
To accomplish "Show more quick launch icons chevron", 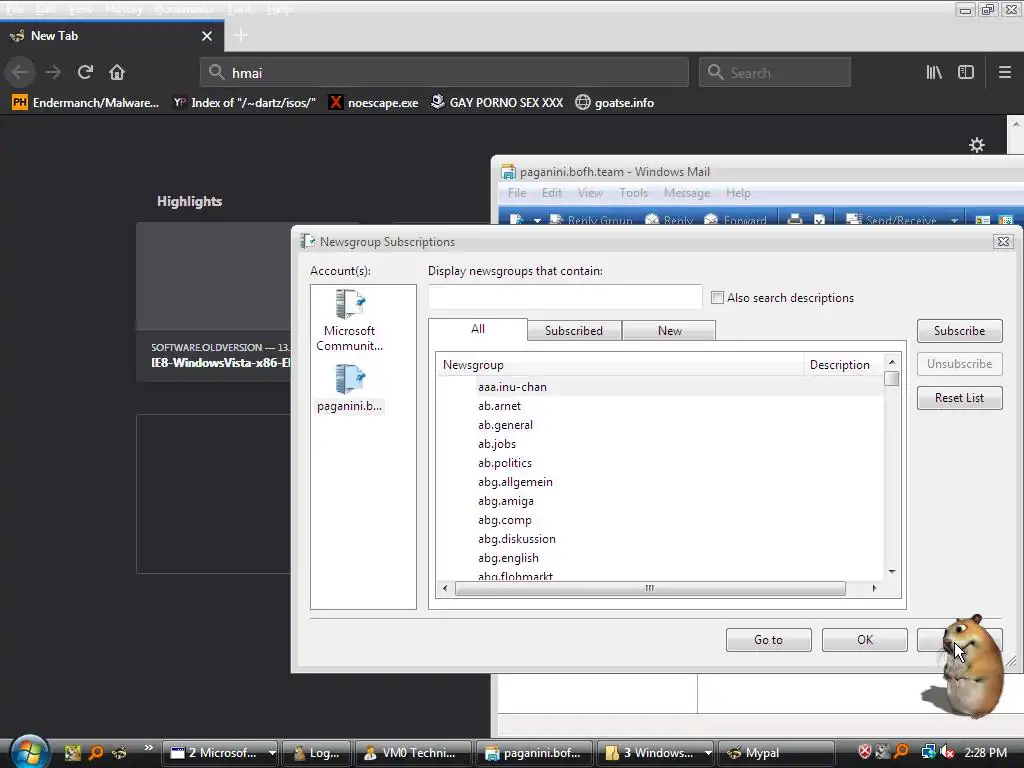I will point(148,748).
